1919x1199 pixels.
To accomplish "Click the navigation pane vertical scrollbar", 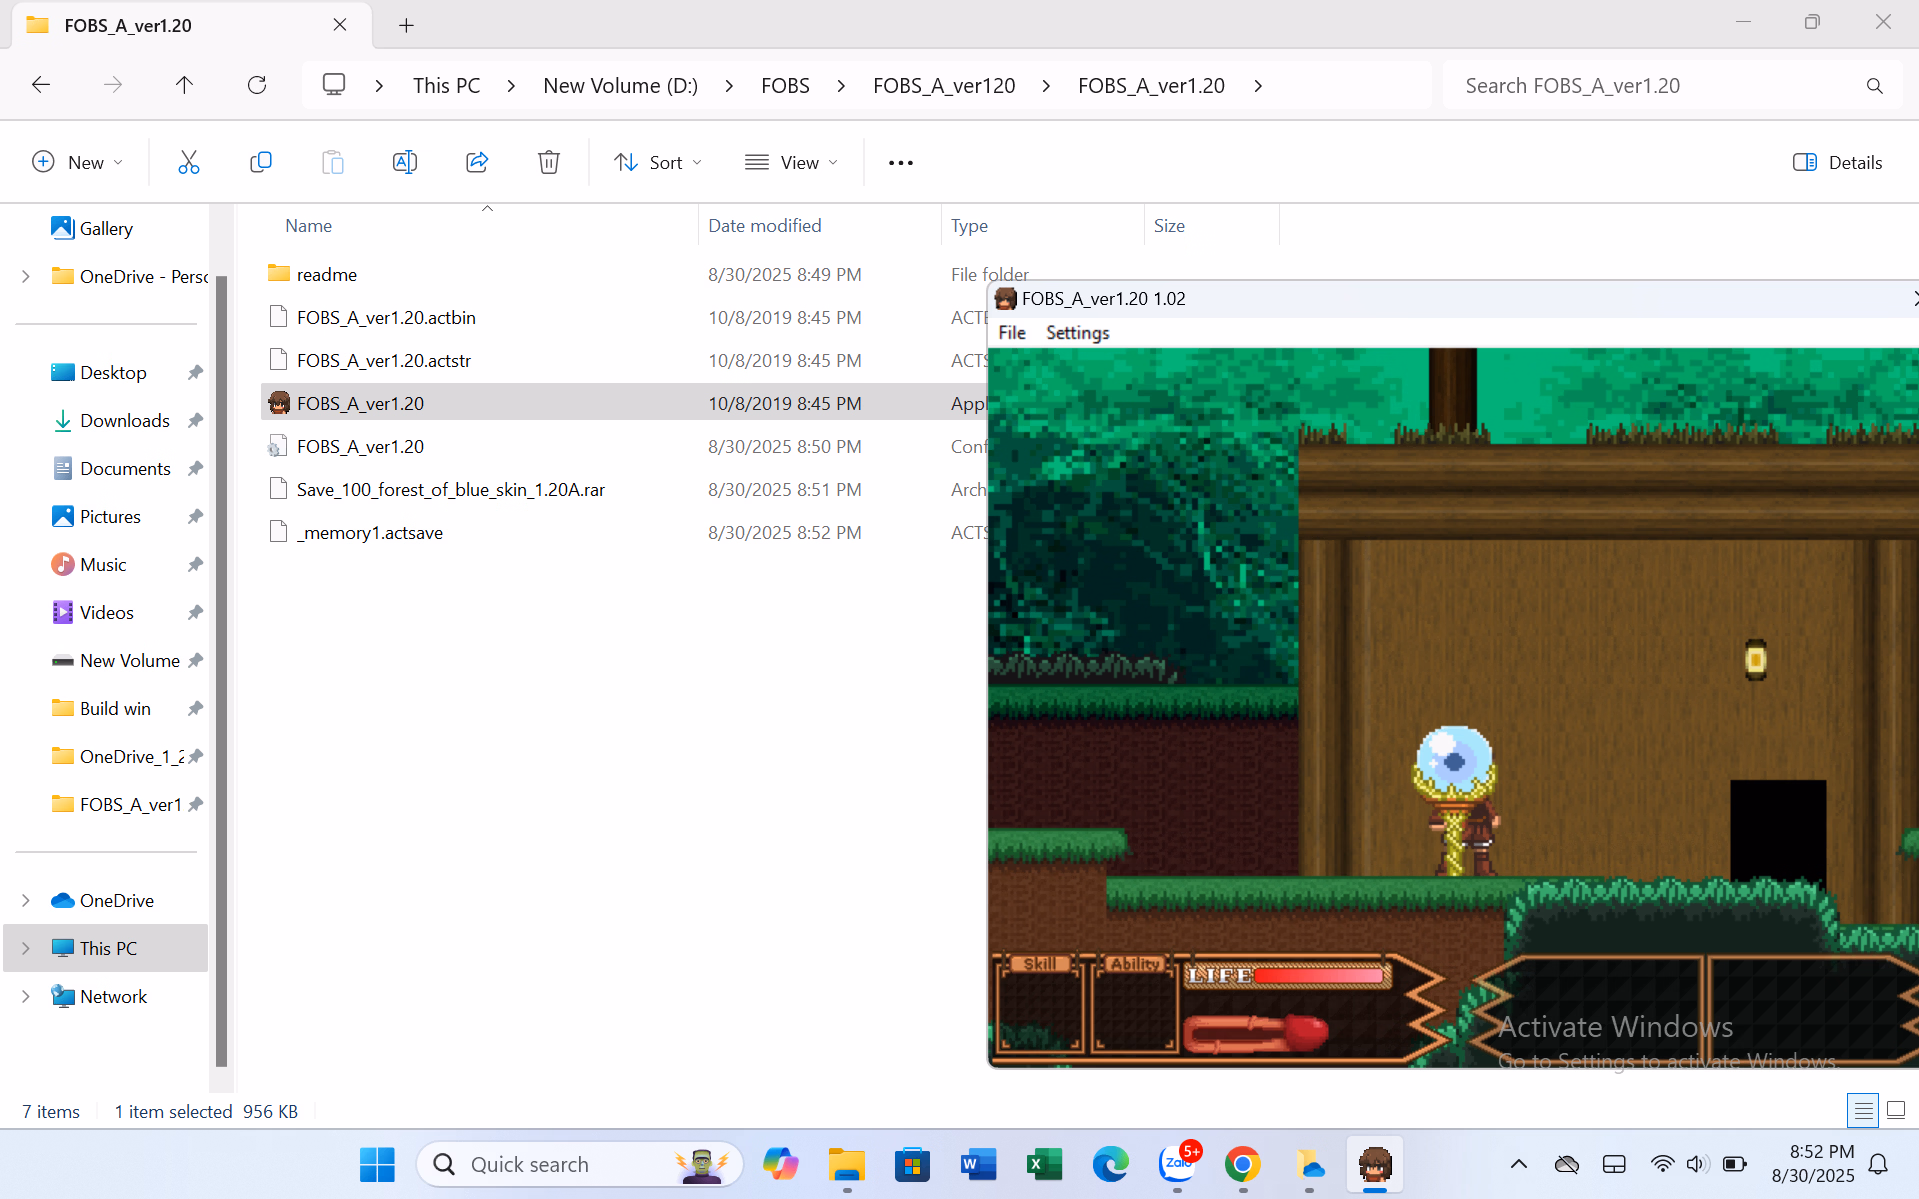I will (221, 670).
